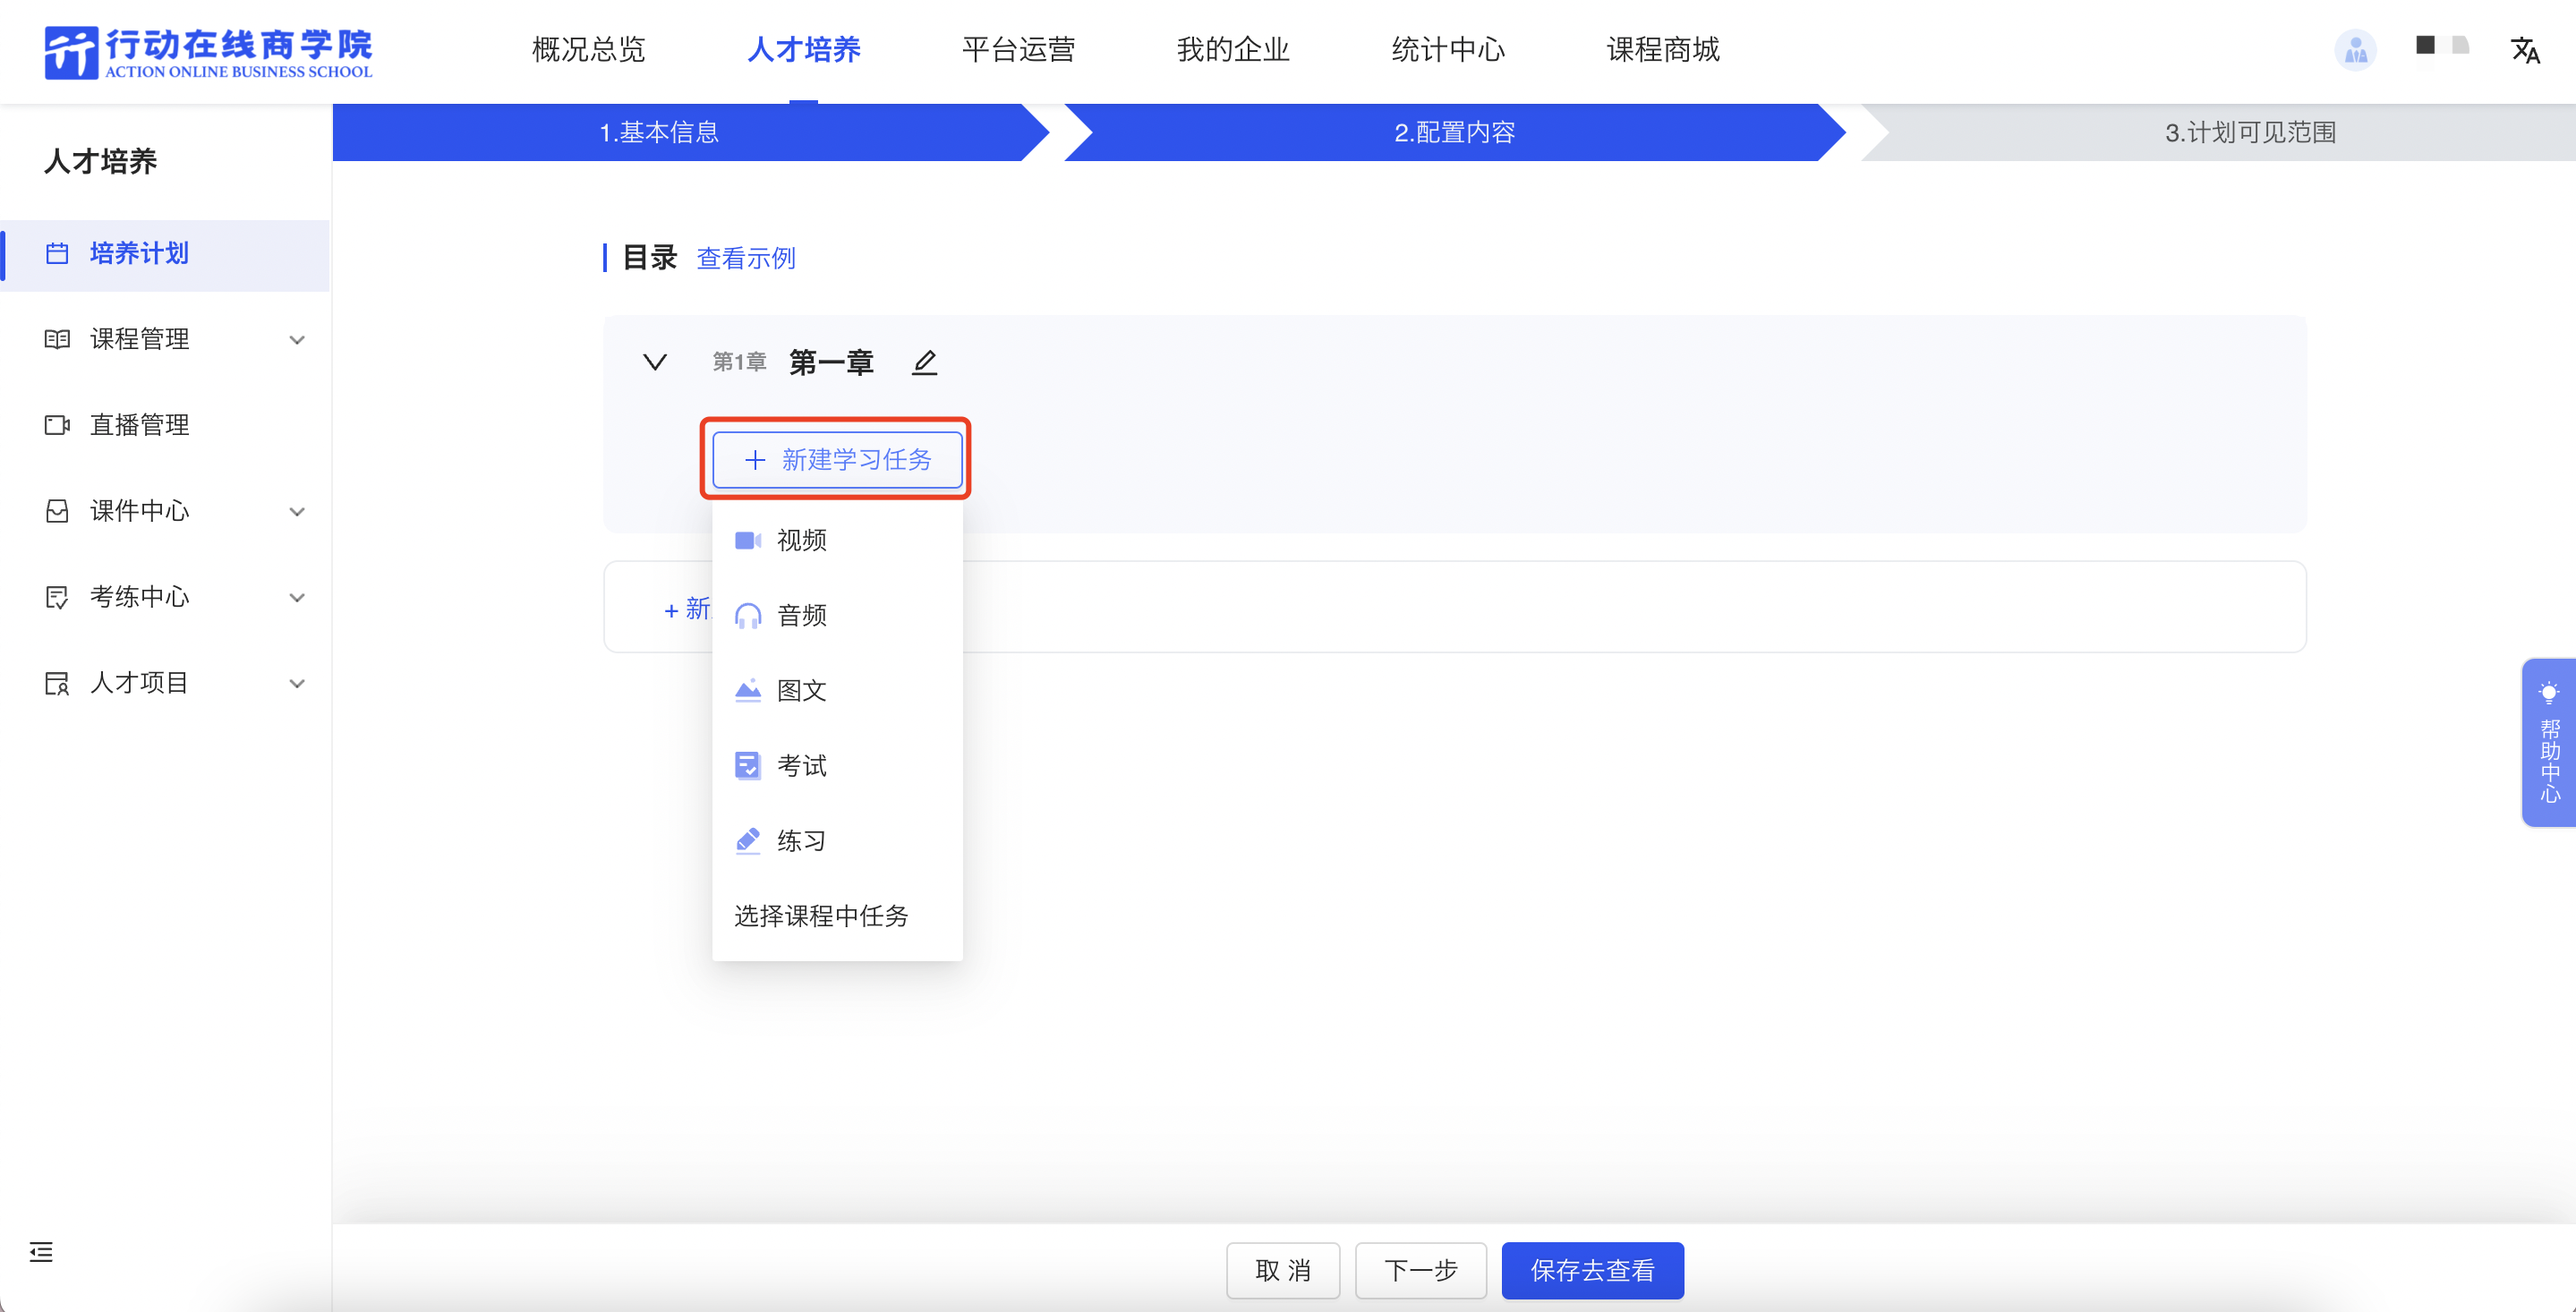2576x1312 pixels.
Task: Choose 考试 from the task type menu
Action: [837, 766]
